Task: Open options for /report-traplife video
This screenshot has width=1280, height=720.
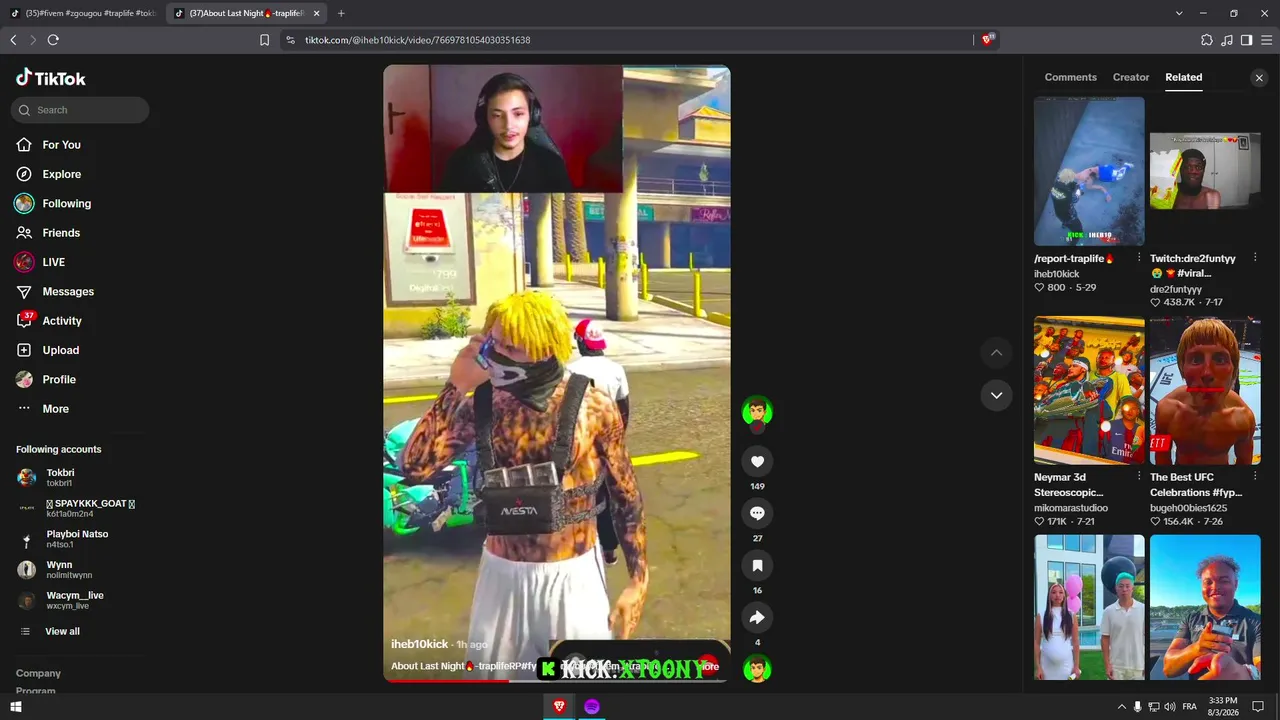Action: point(1139,258)
